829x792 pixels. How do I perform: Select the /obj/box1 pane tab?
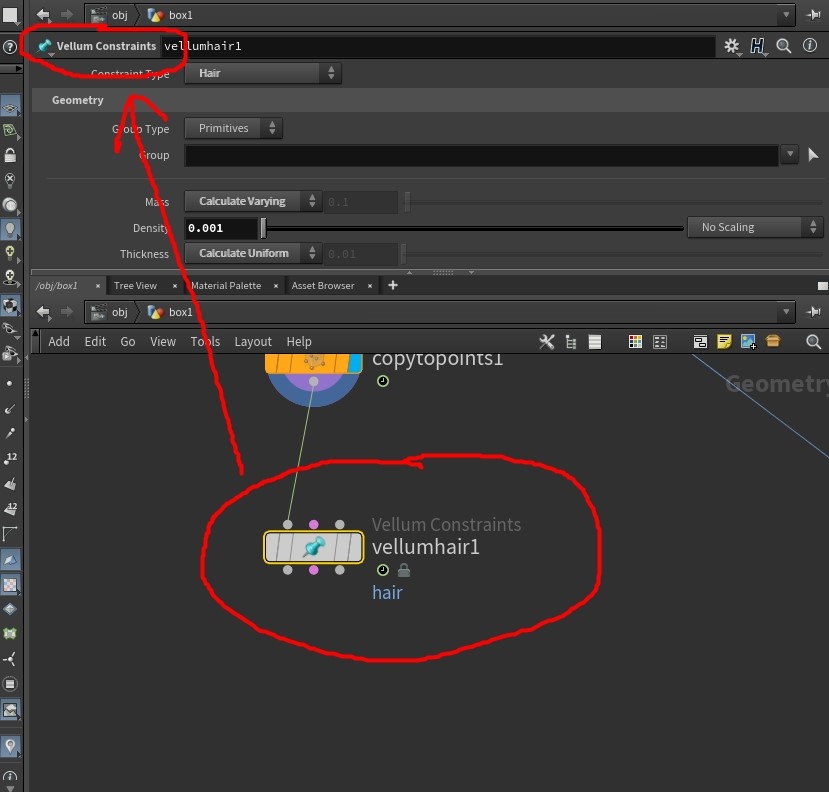[x=57, y=286]
